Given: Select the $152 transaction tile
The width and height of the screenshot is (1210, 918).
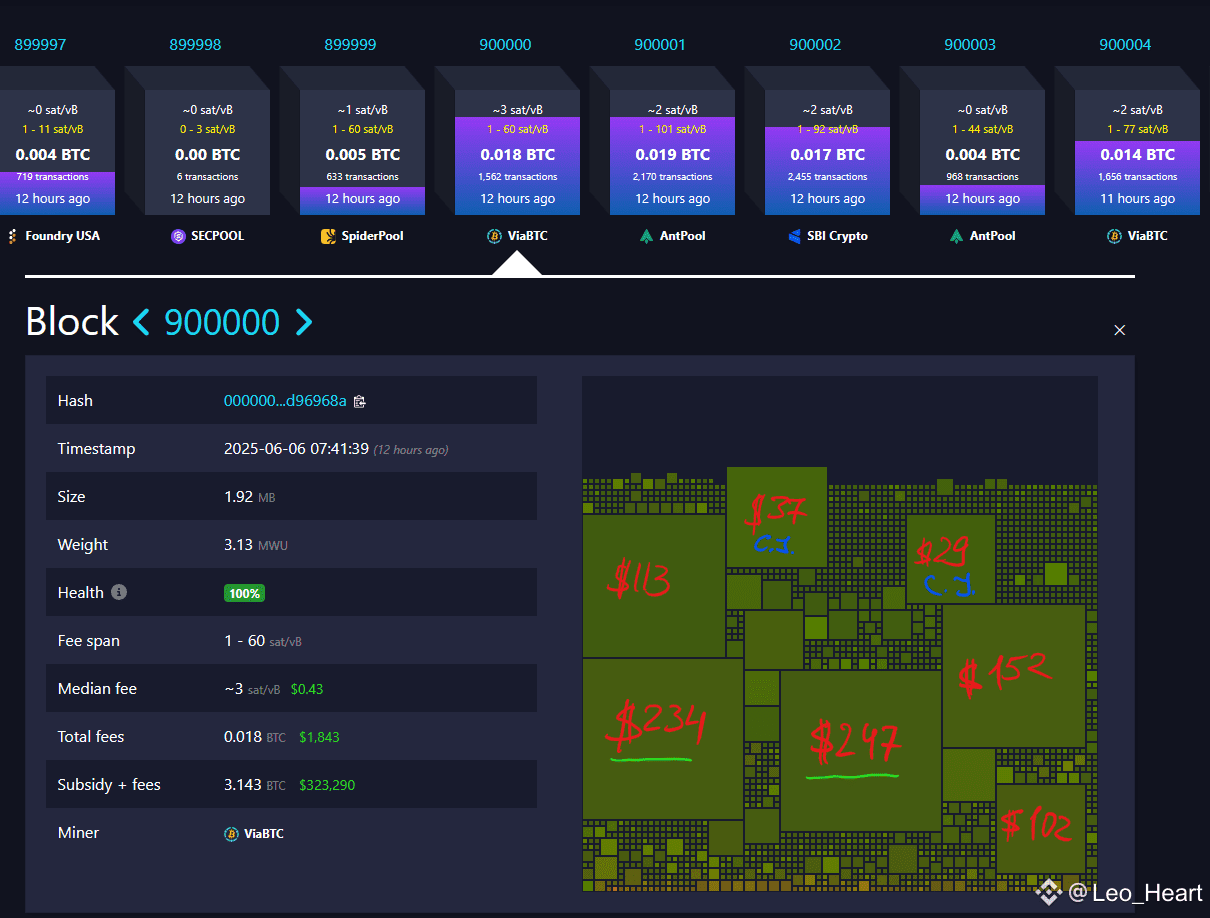Looking at the screenshot, I should point(1016,676).
